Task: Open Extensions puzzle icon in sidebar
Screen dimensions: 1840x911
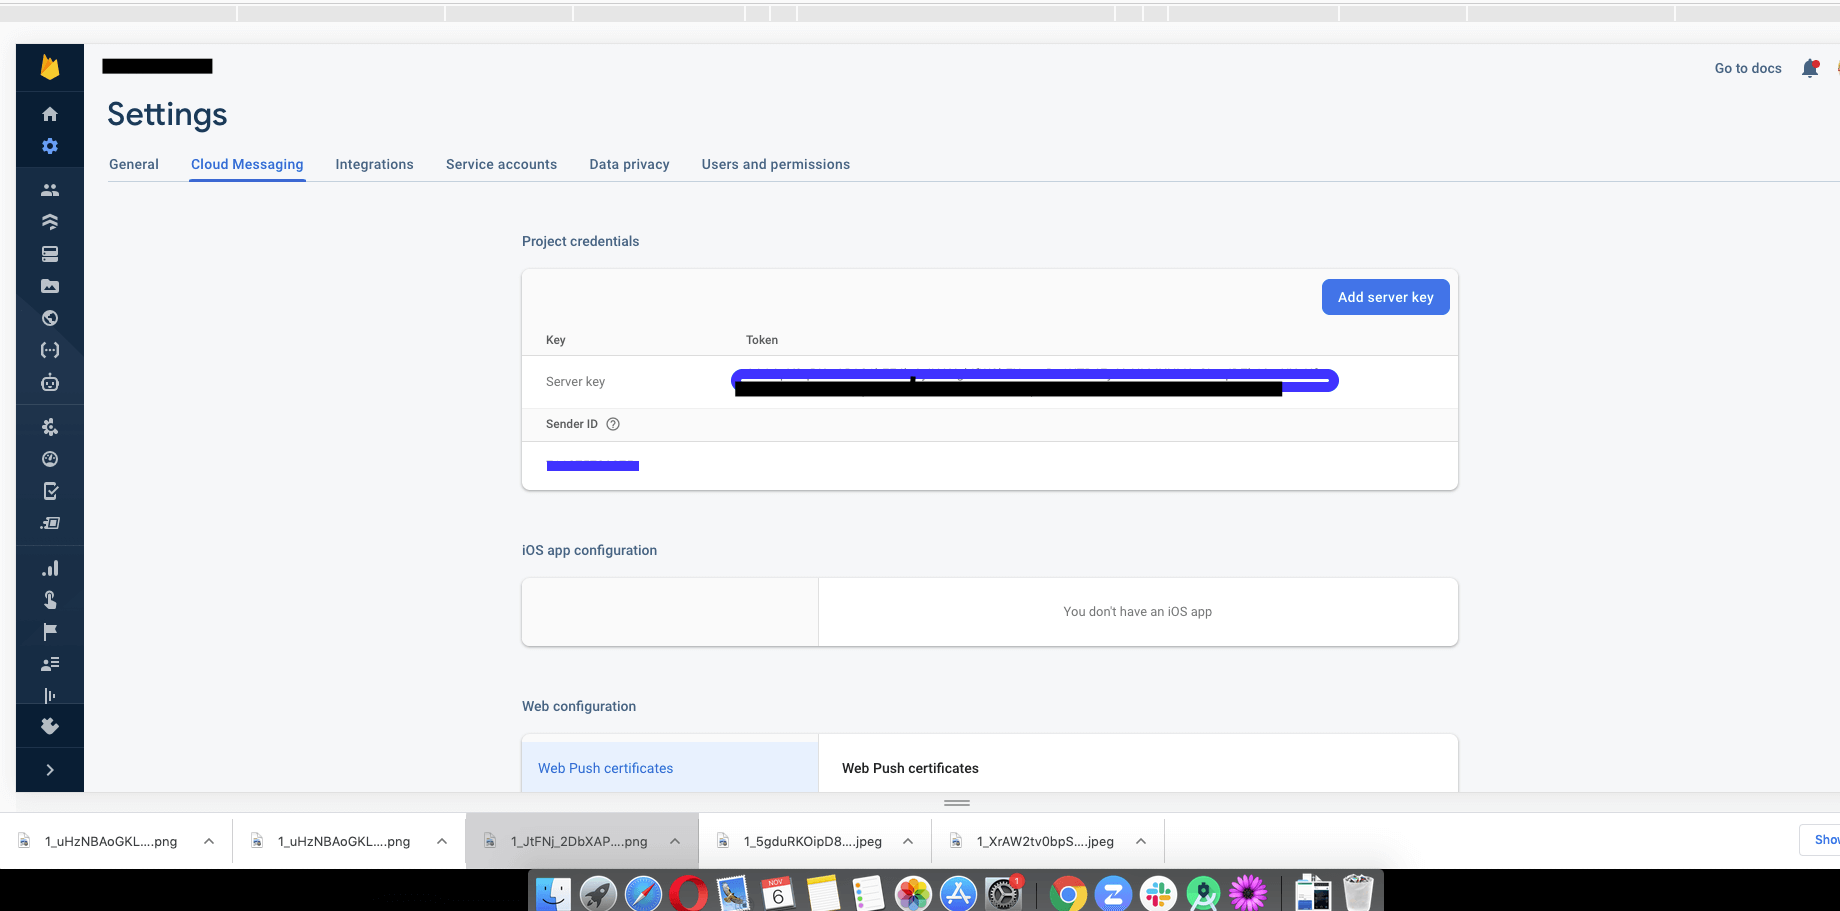Action: [x=50, y=727]
